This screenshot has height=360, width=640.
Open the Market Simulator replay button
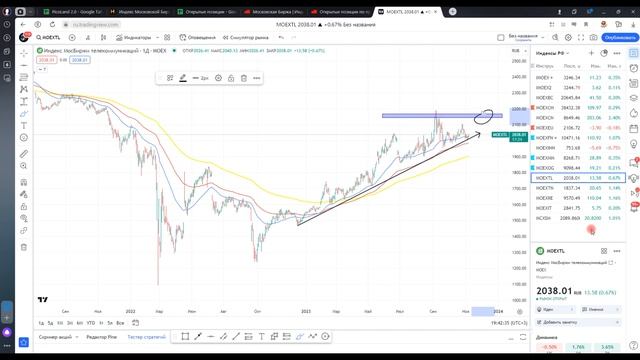coord(246,38)
